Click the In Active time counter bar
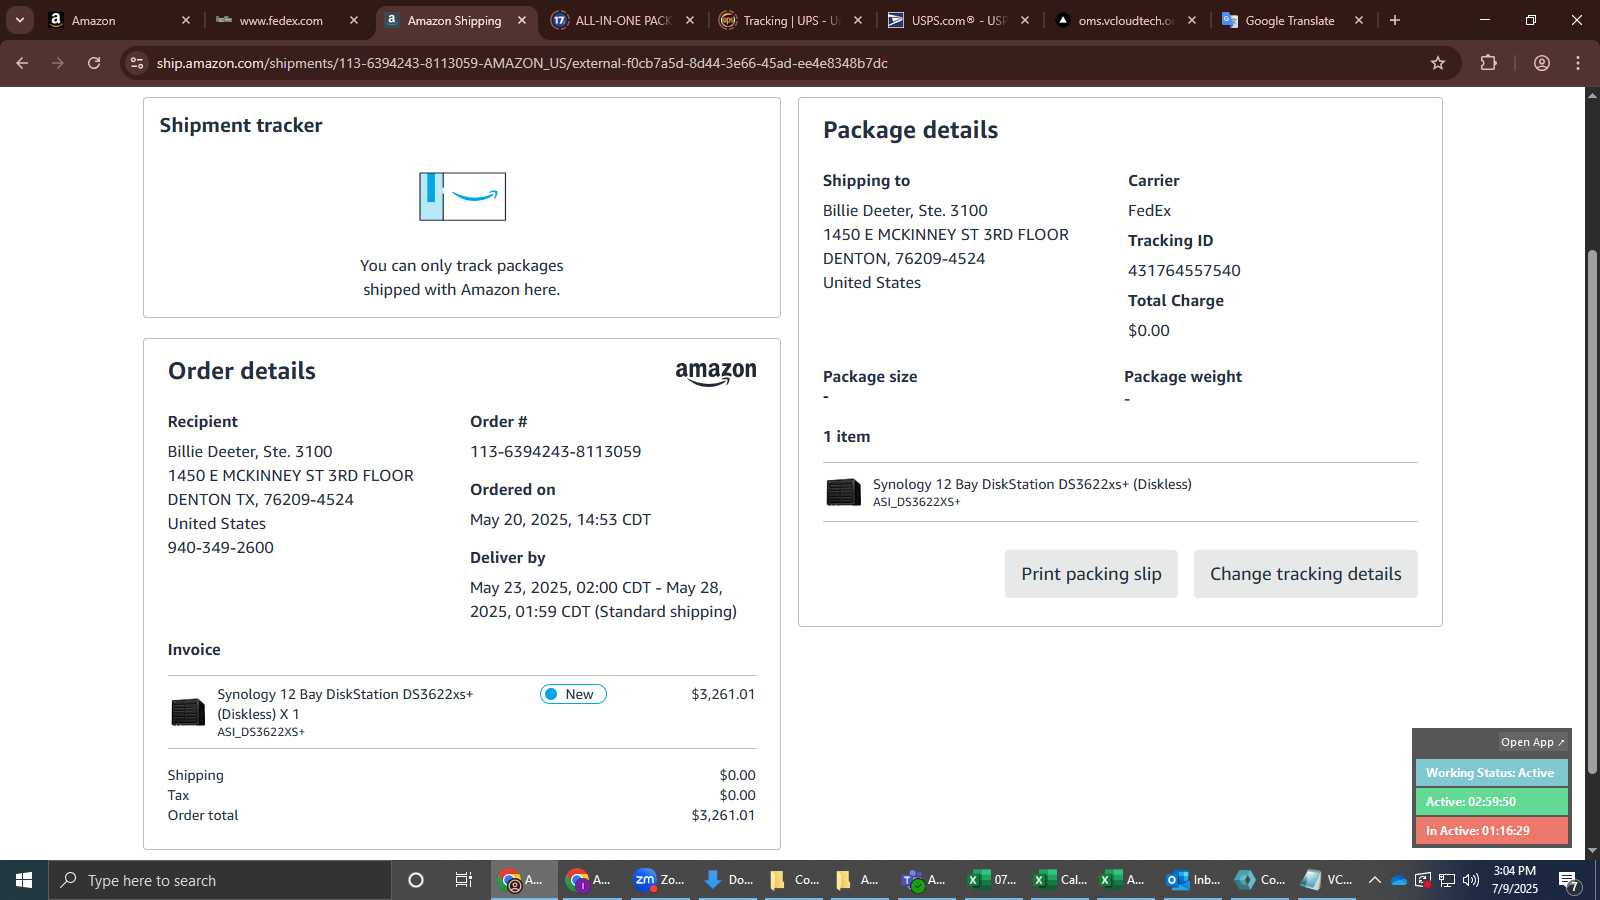 (1491, 831)
